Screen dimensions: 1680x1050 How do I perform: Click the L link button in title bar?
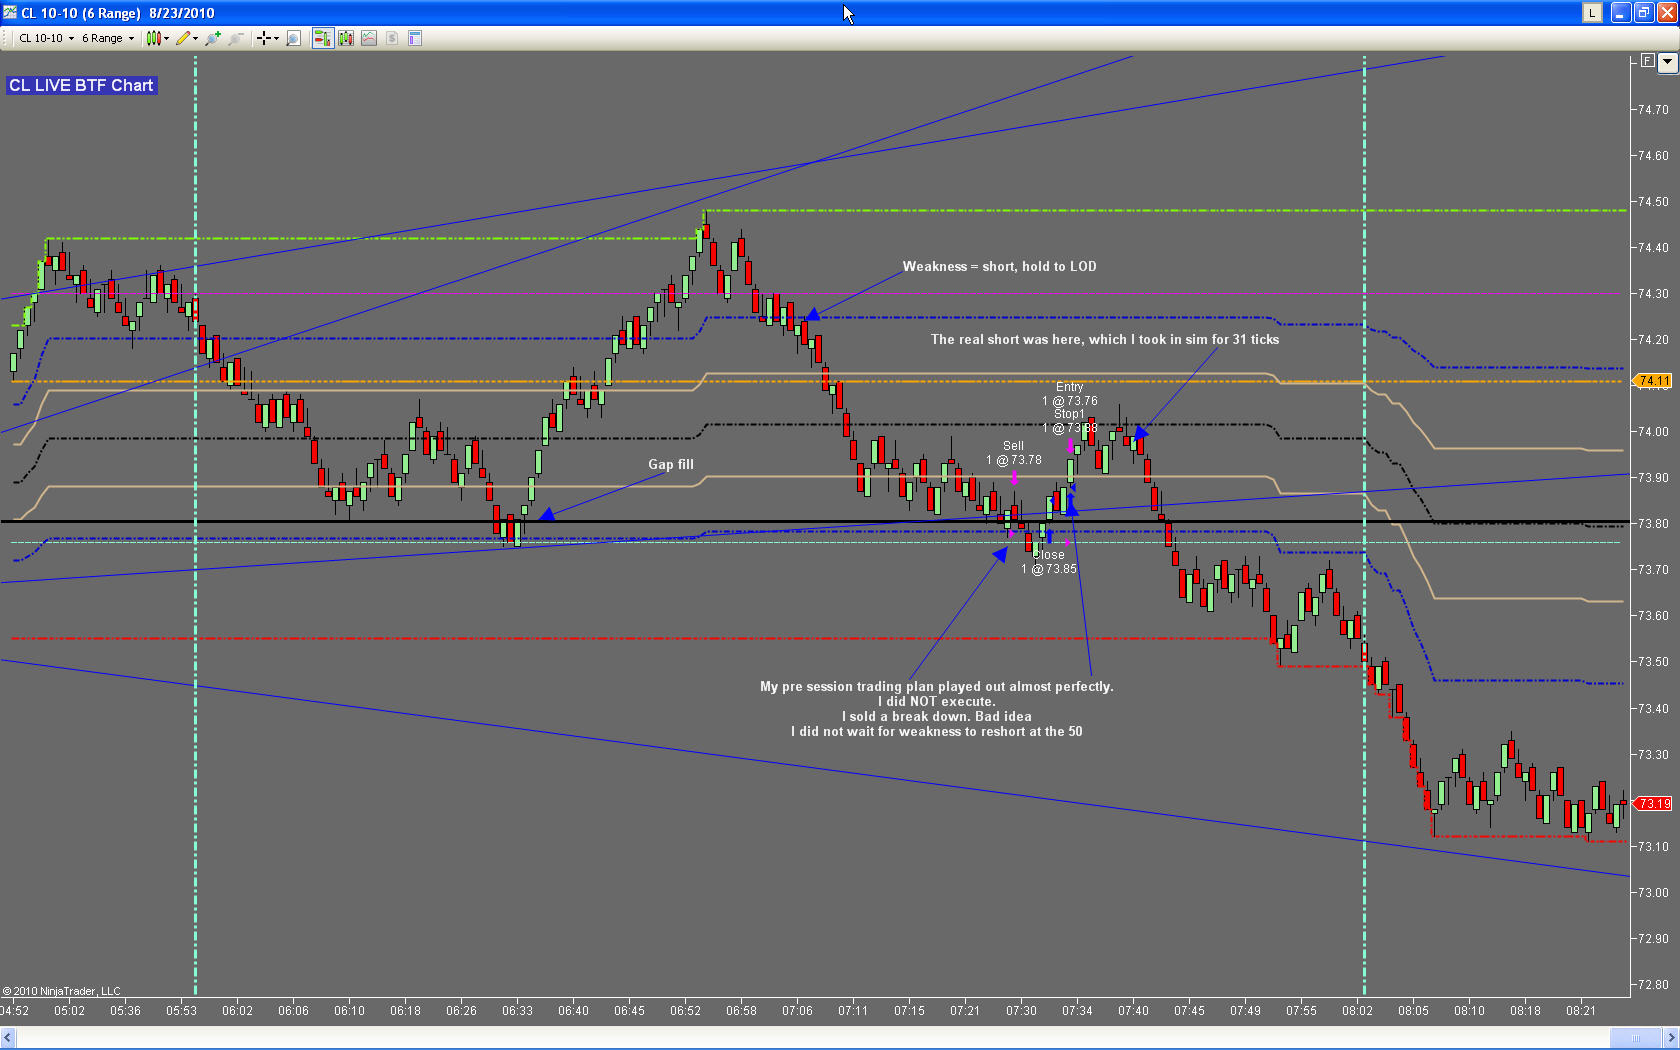click(1592, 13)
